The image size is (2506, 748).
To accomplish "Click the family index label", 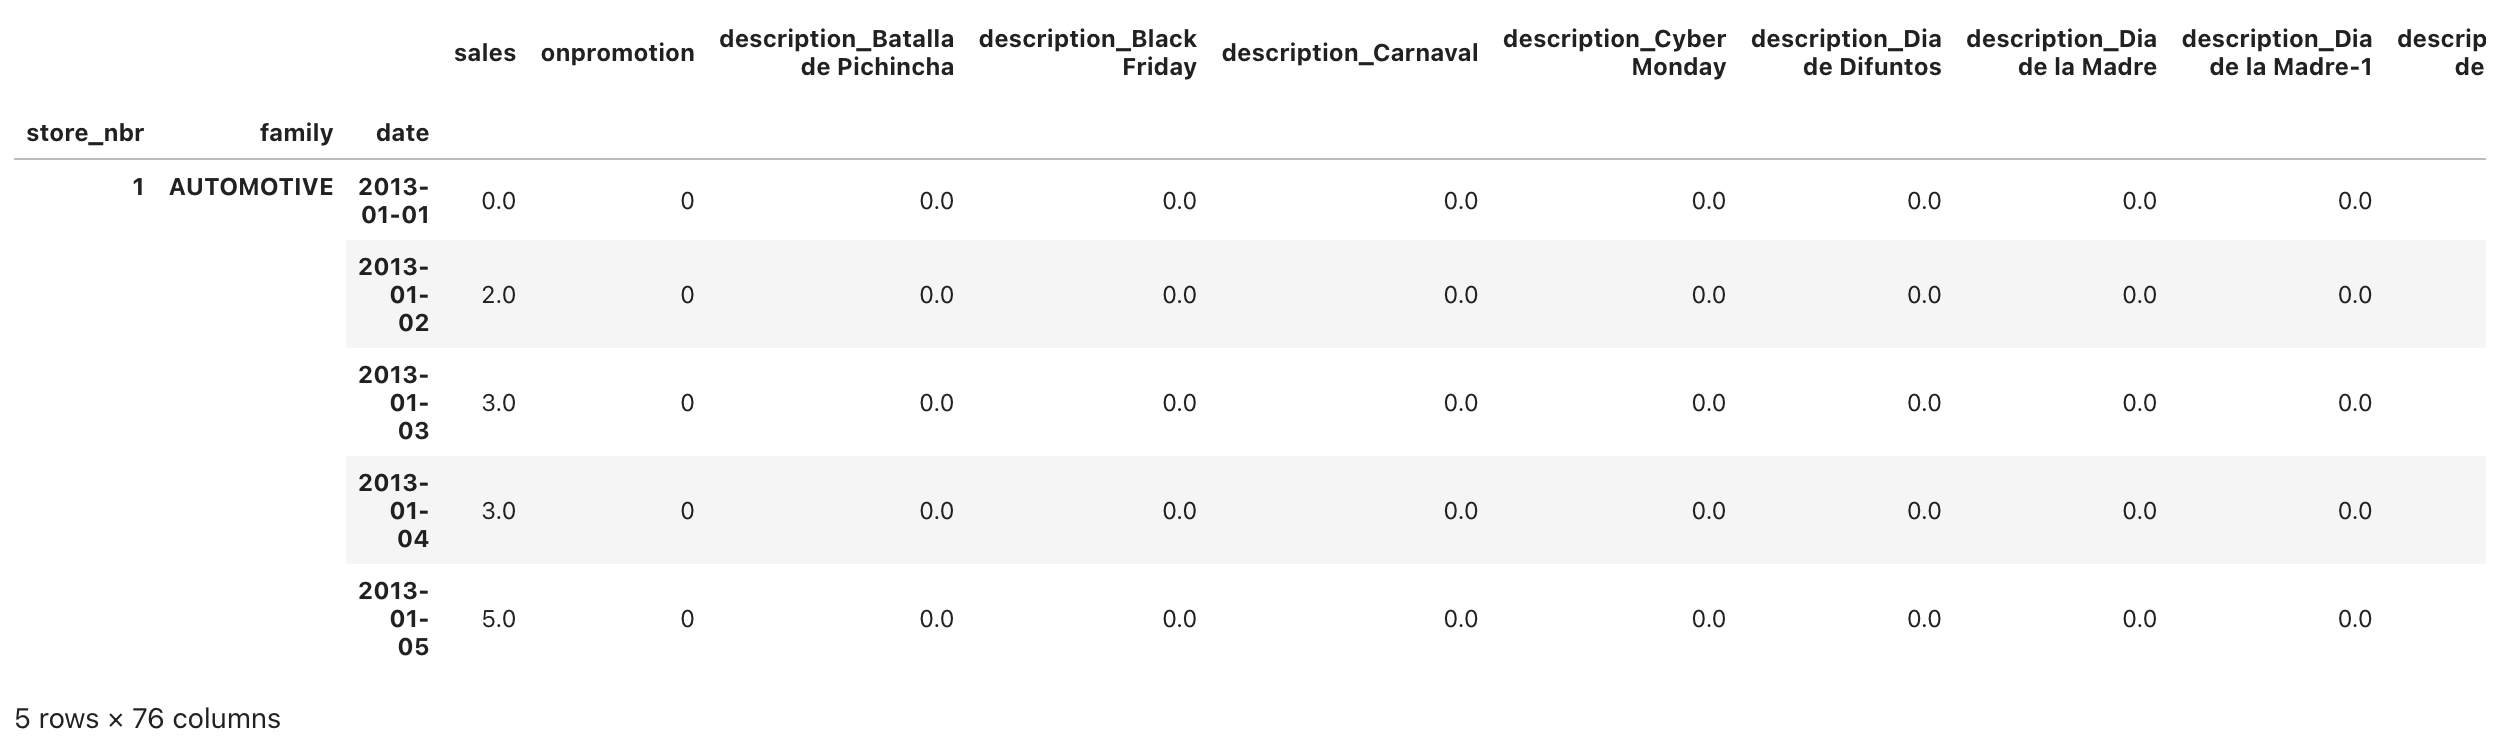I will [x=296, y=133].
